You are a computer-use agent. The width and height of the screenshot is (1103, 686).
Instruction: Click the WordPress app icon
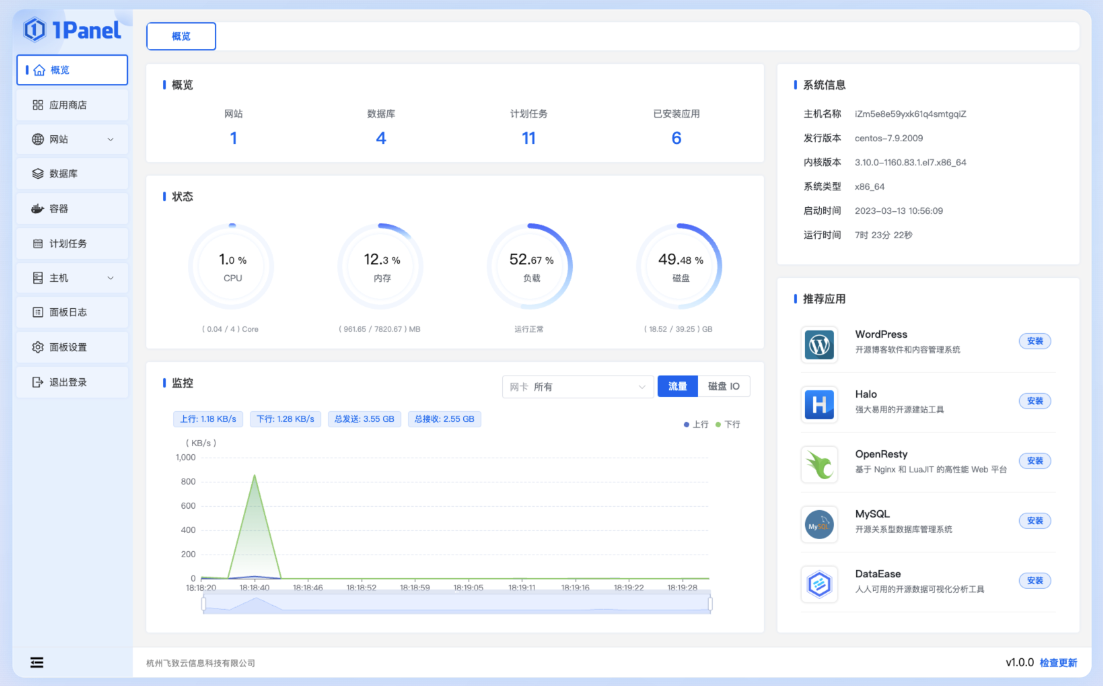(819, 345)
